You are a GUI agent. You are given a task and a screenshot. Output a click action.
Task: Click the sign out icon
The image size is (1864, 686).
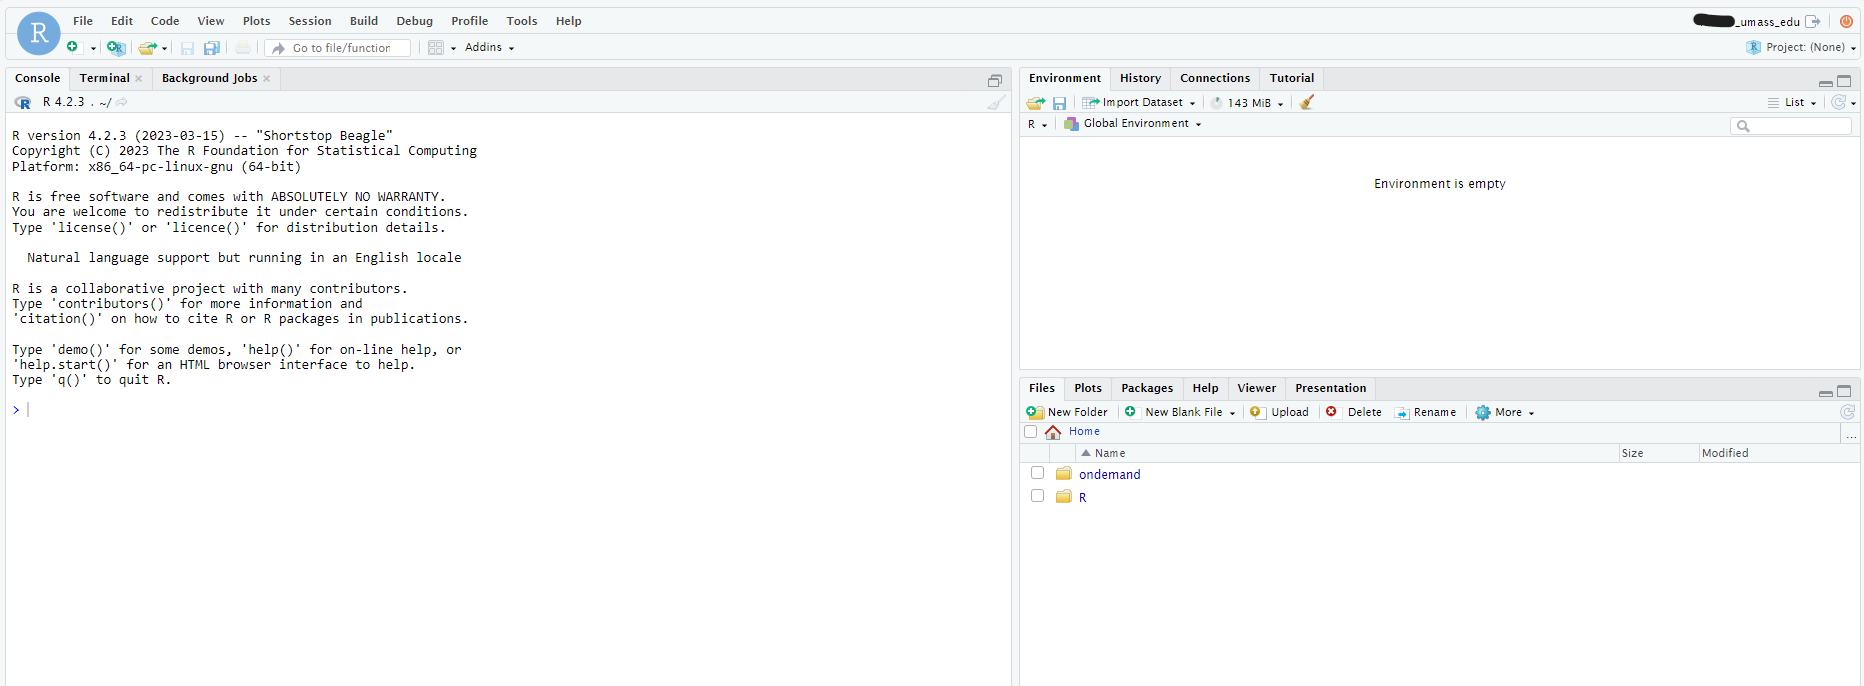1812,21
